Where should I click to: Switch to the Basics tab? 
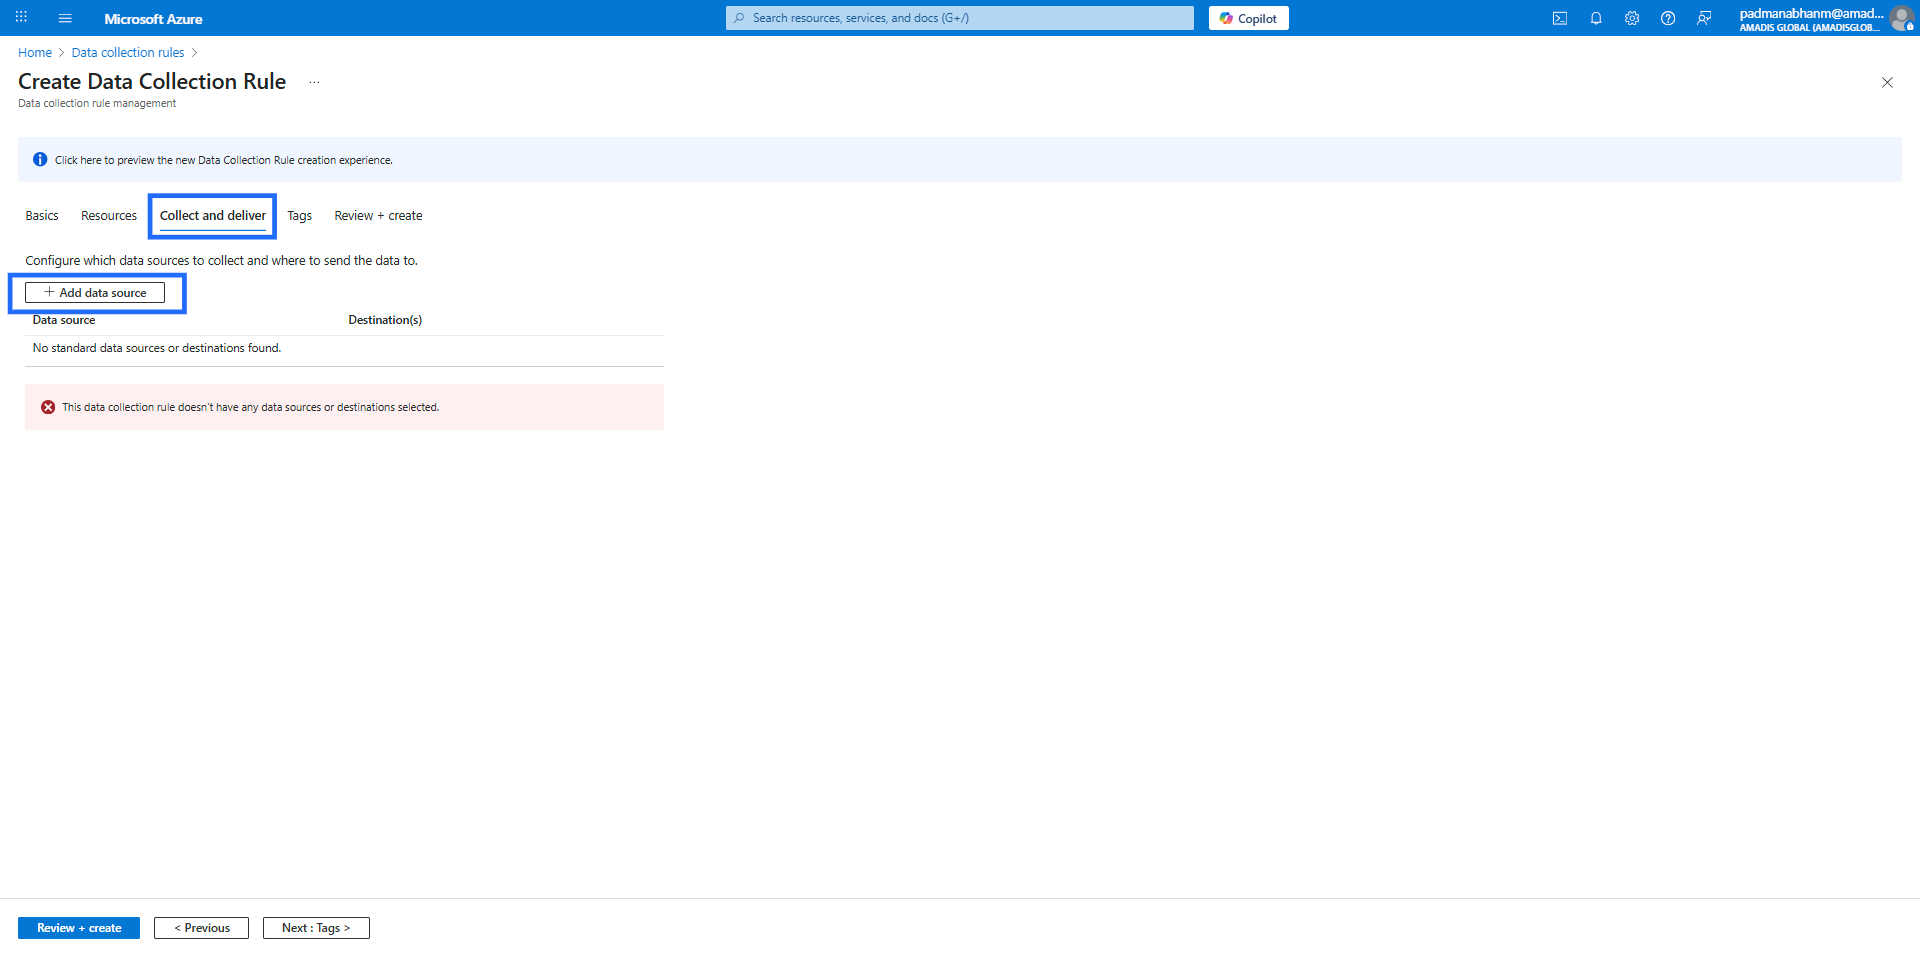pos(42,216)
